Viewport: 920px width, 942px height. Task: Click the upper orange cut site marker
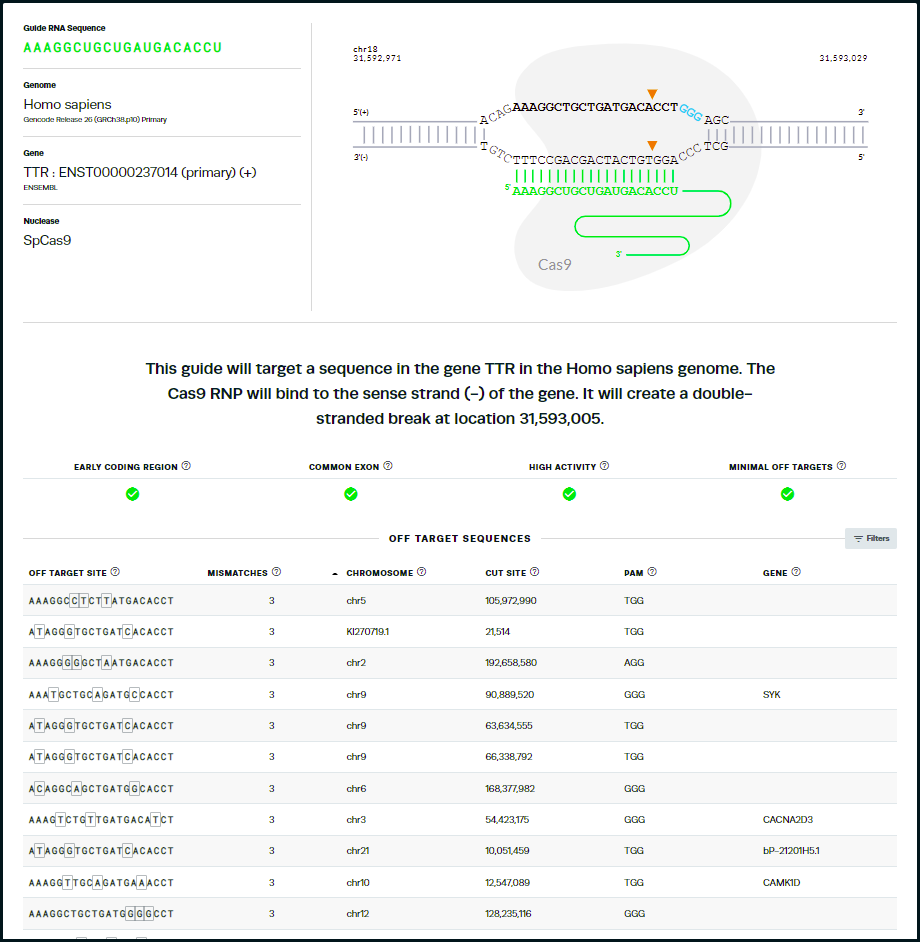(x=652, y=93)
